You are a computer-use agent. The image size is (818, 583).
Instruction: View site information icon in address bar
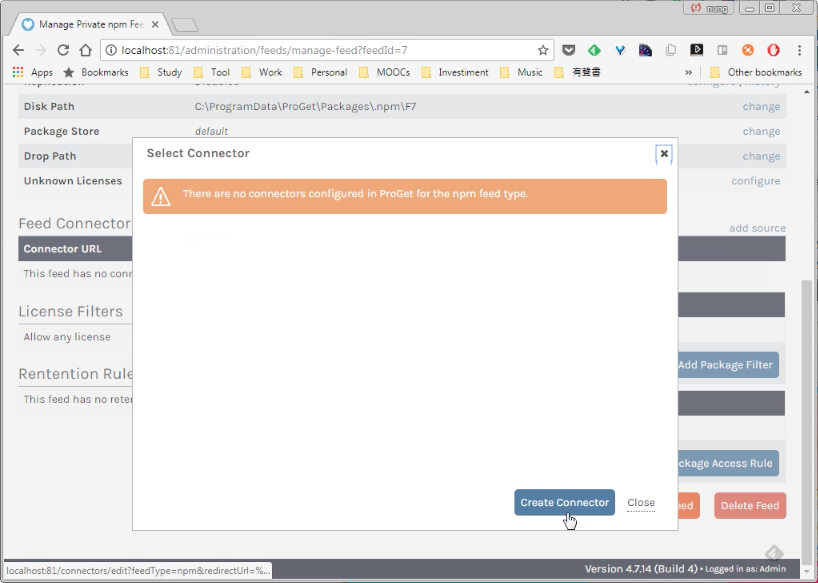pyautogui.click(x=111, y=50)
